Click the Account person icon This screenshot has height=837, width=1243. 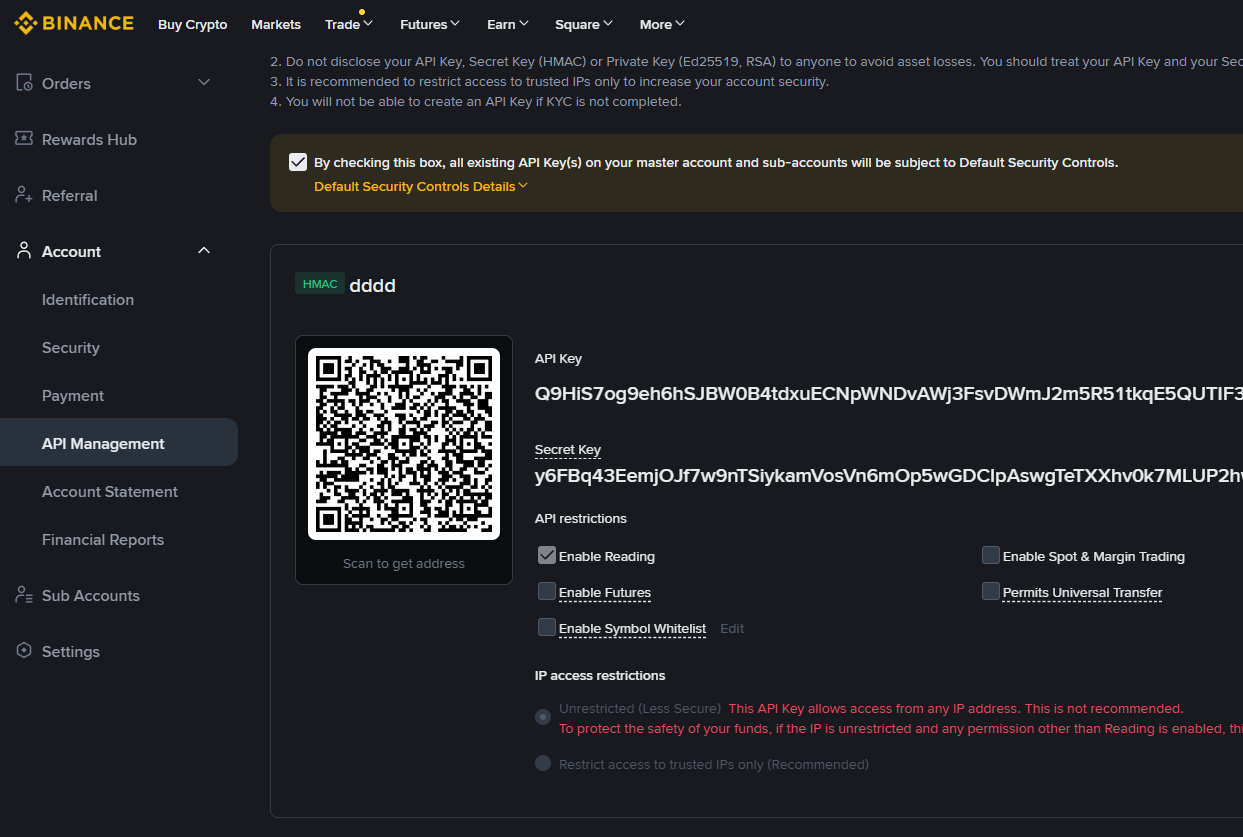coord(25,251)
